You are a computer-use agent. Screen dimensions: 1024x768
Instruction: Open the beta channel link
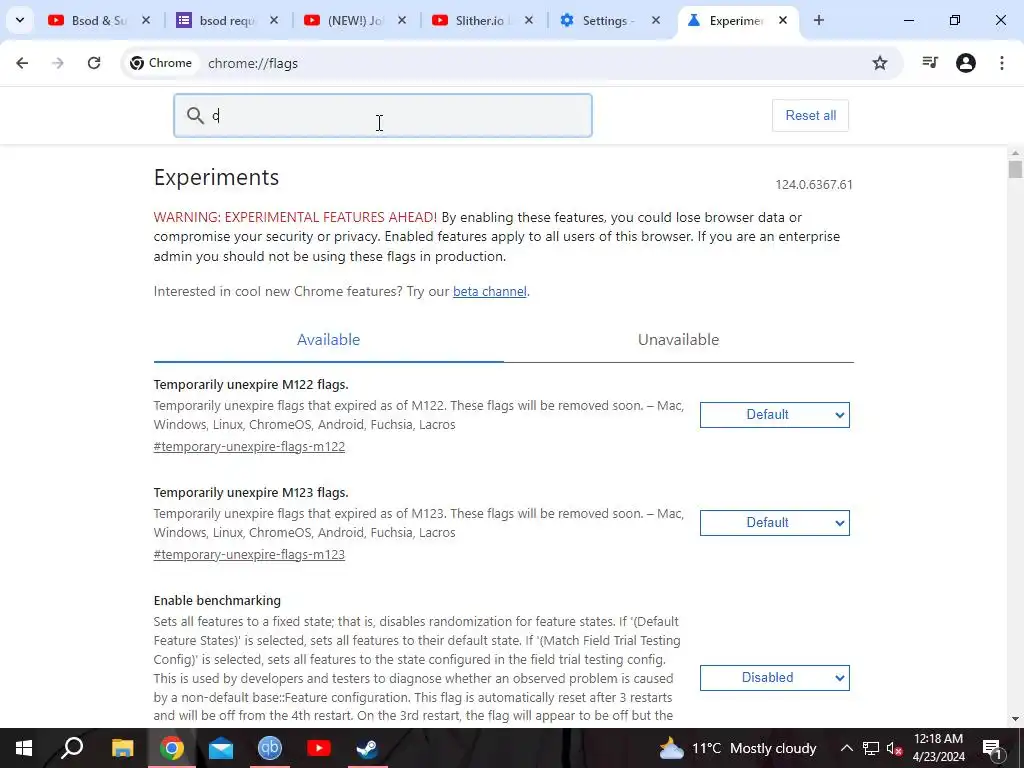pos(490,291)
